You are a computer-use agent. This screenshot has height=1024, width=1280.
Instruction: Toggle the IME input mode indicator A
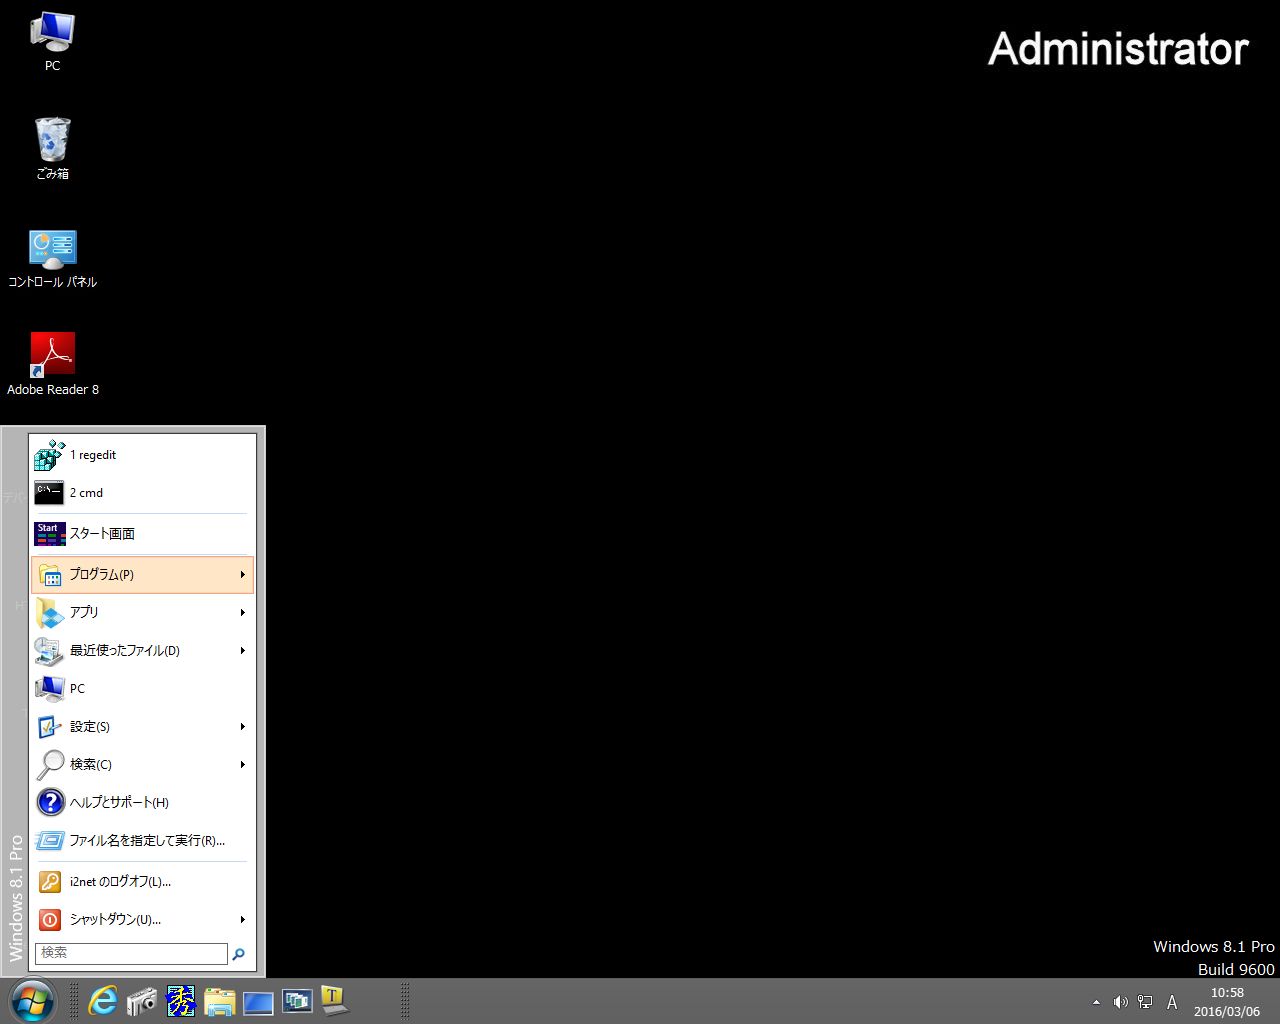(x=1172, y=1002)
